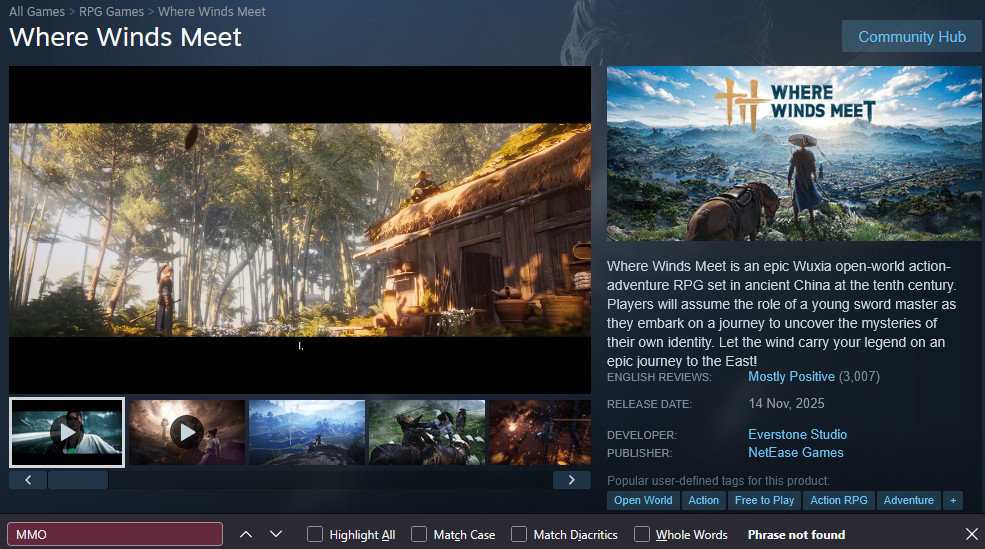Enable Match Diacritics checkbox
Viewport: 985px width, 549px height.
click(x=519, y=535)
